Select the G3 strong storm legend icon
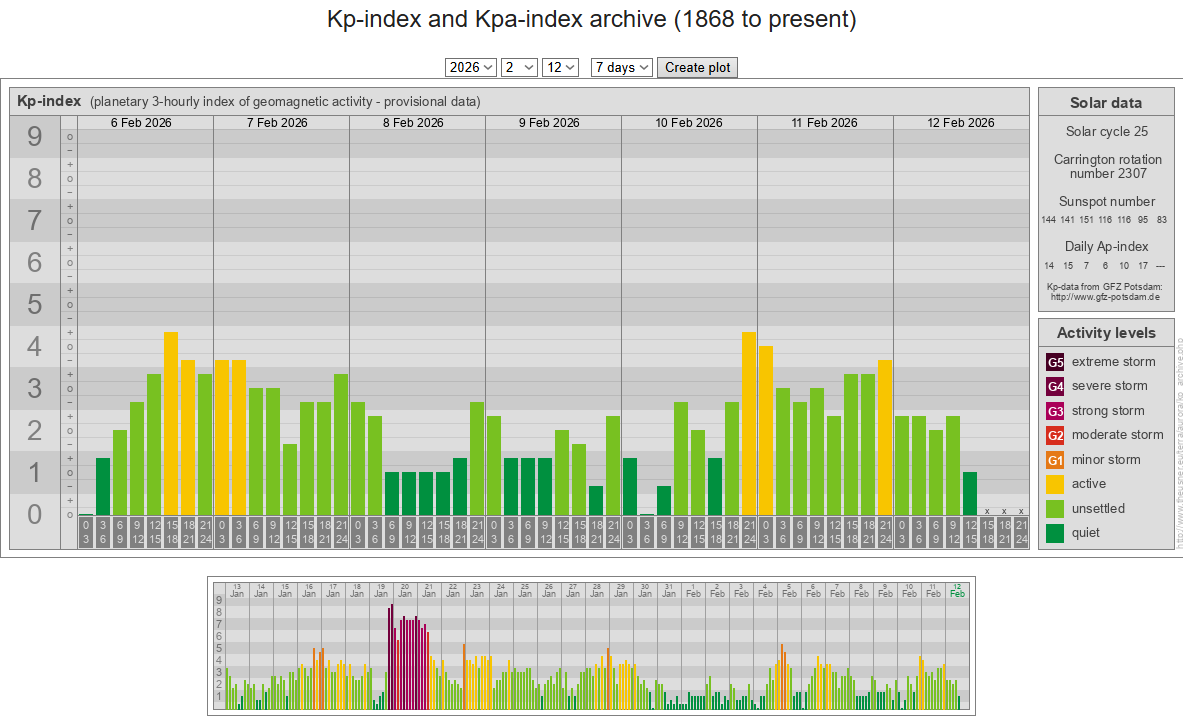 click(1055, 411)
